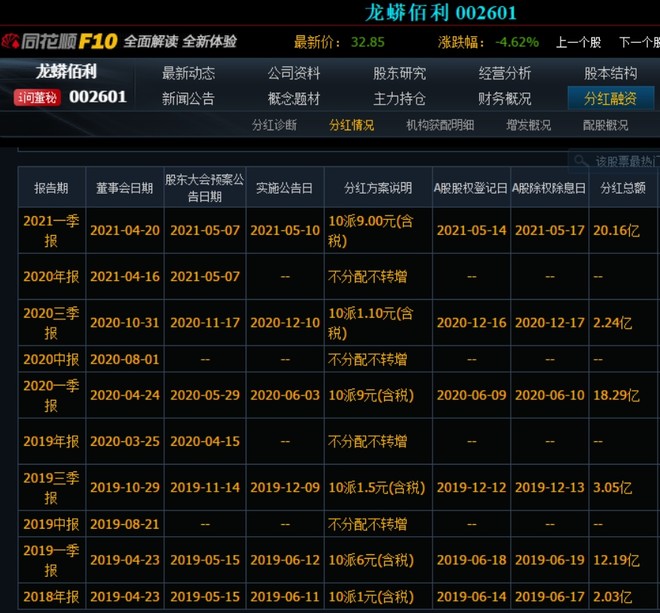Click the 董事会日期 column header
Image resolution: width=660 pixels, height=613 pixels.
click(125, 188)
